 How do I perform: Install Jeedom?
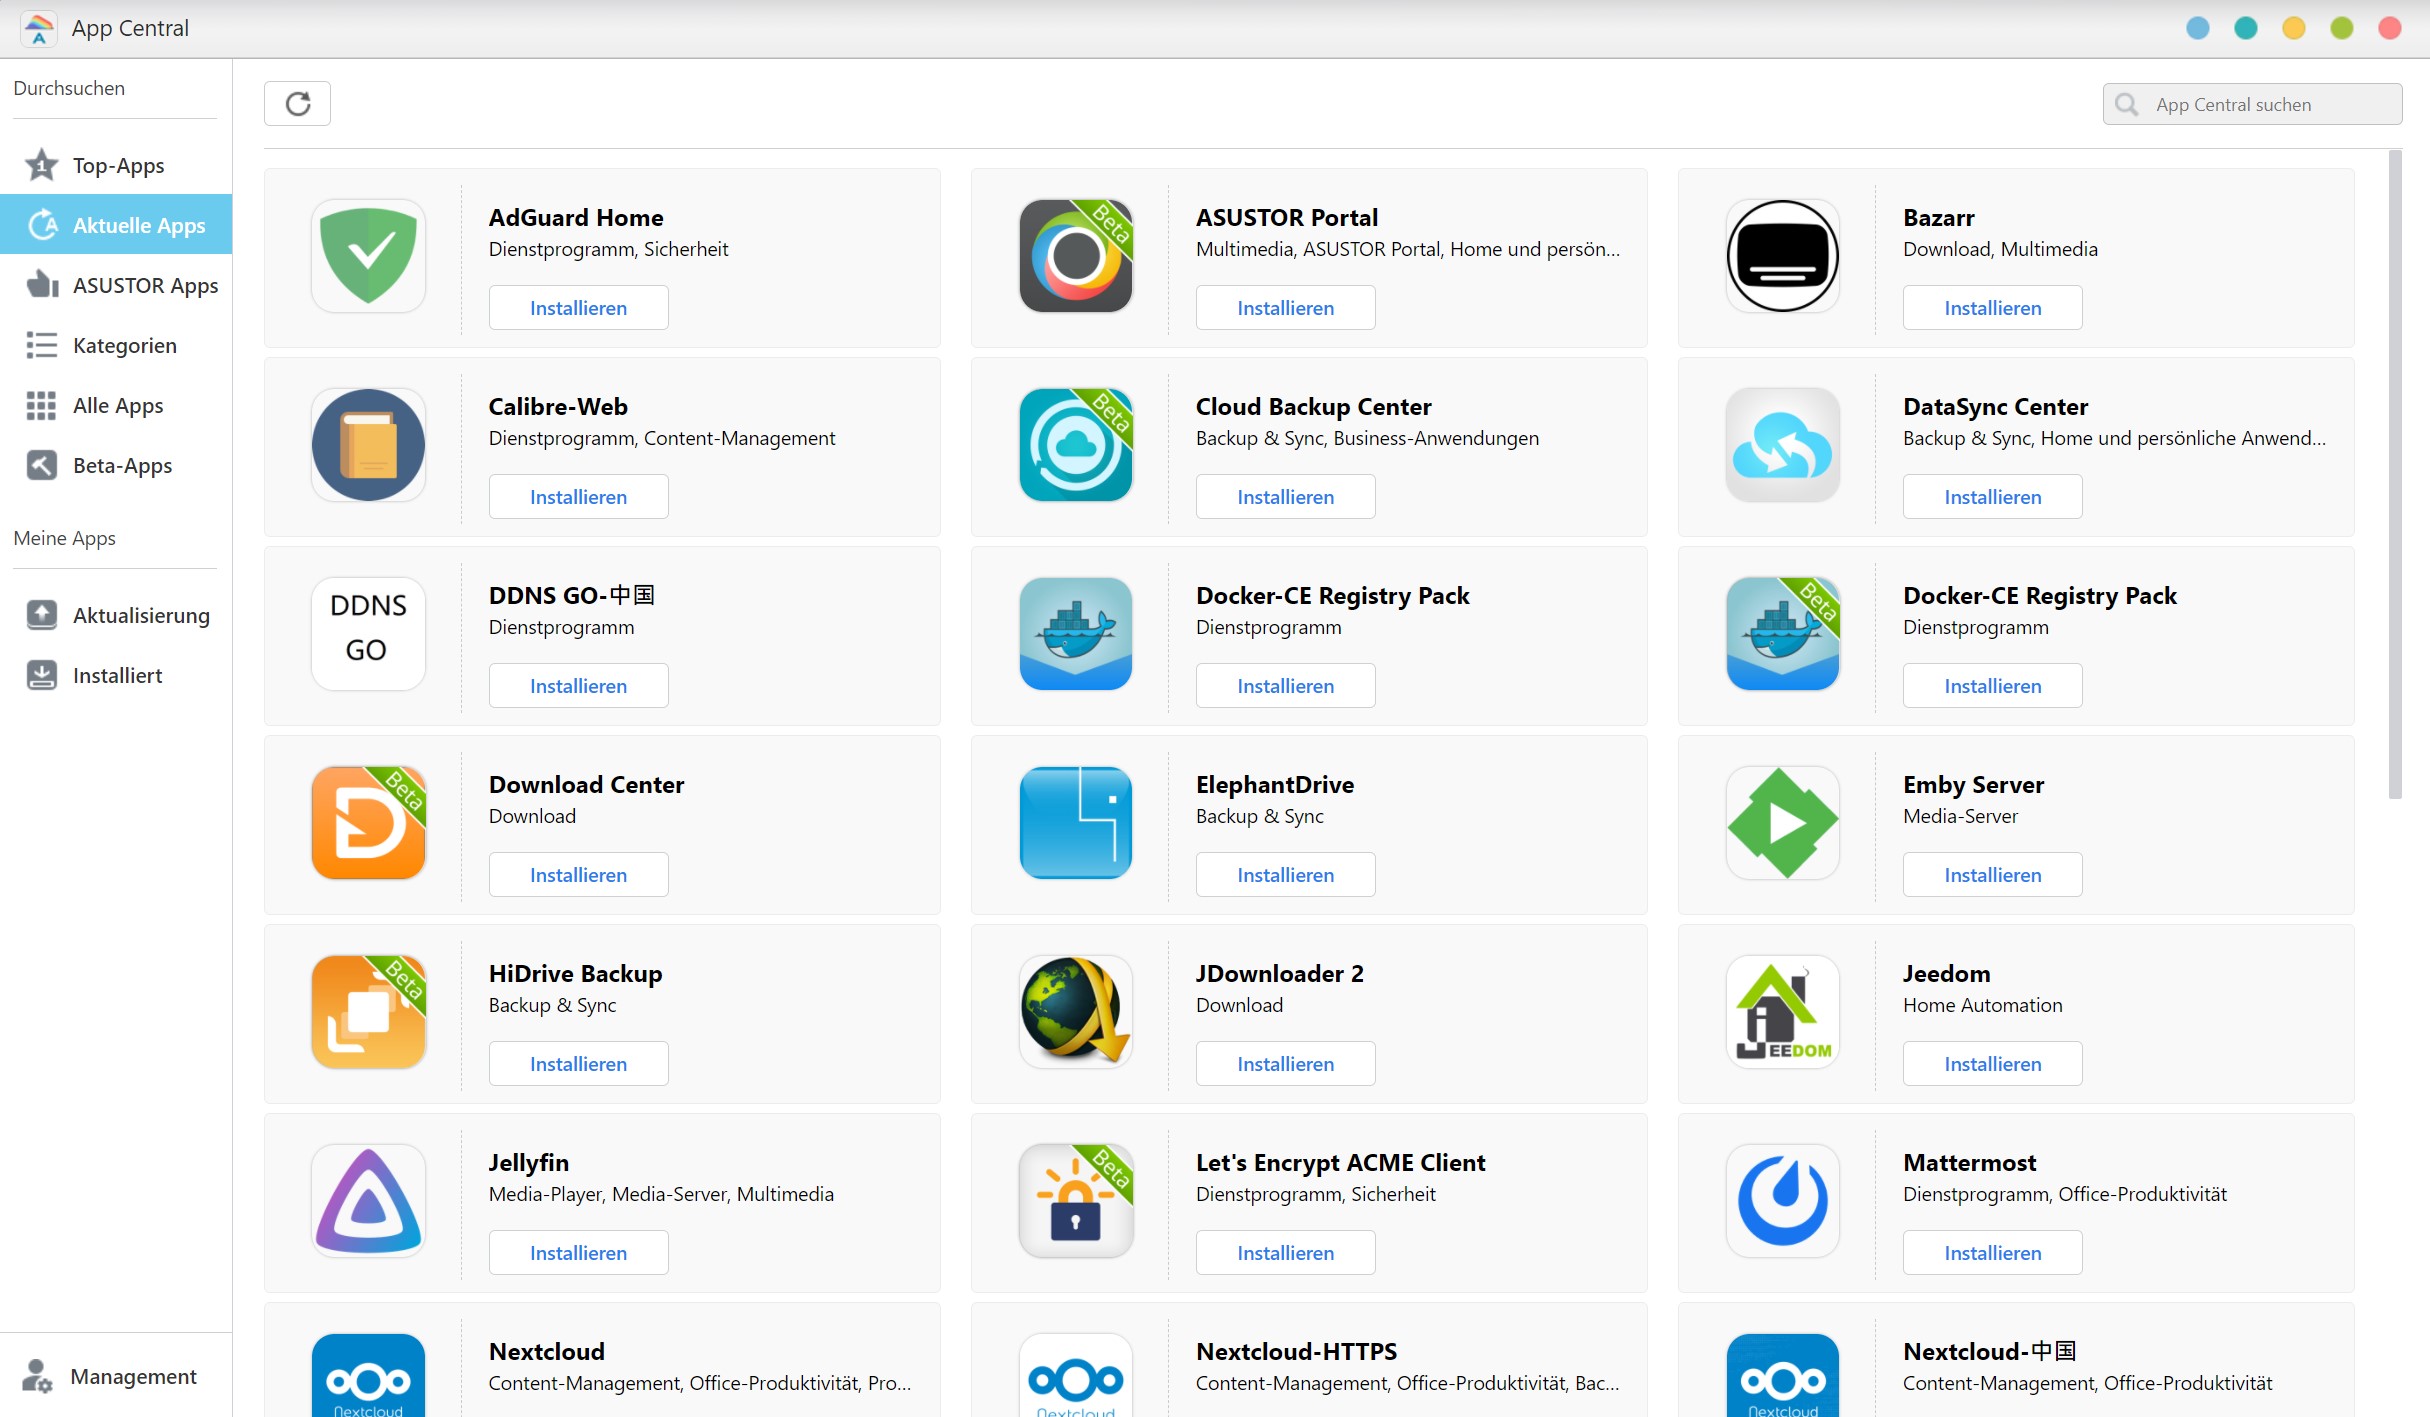click(x=1992, y=1064)
